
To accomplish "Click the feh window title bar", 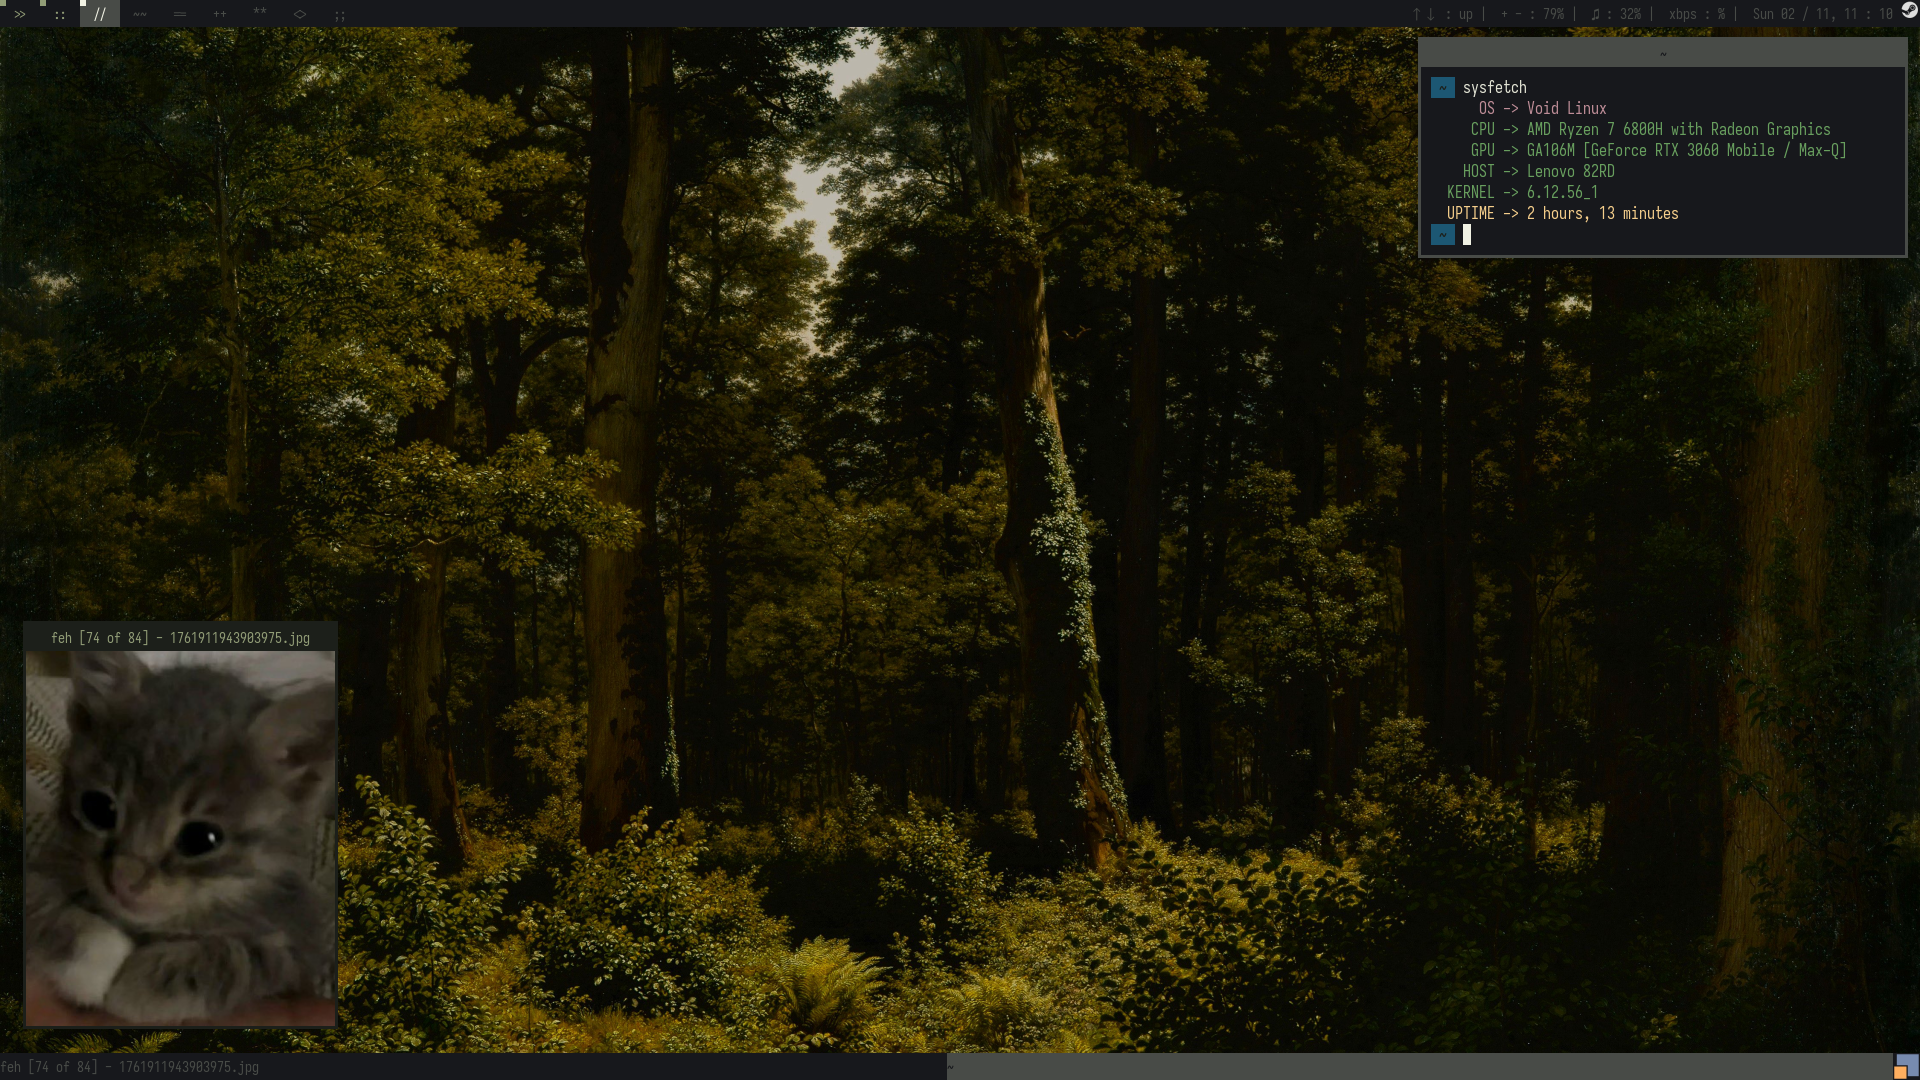I will [180, 637].
